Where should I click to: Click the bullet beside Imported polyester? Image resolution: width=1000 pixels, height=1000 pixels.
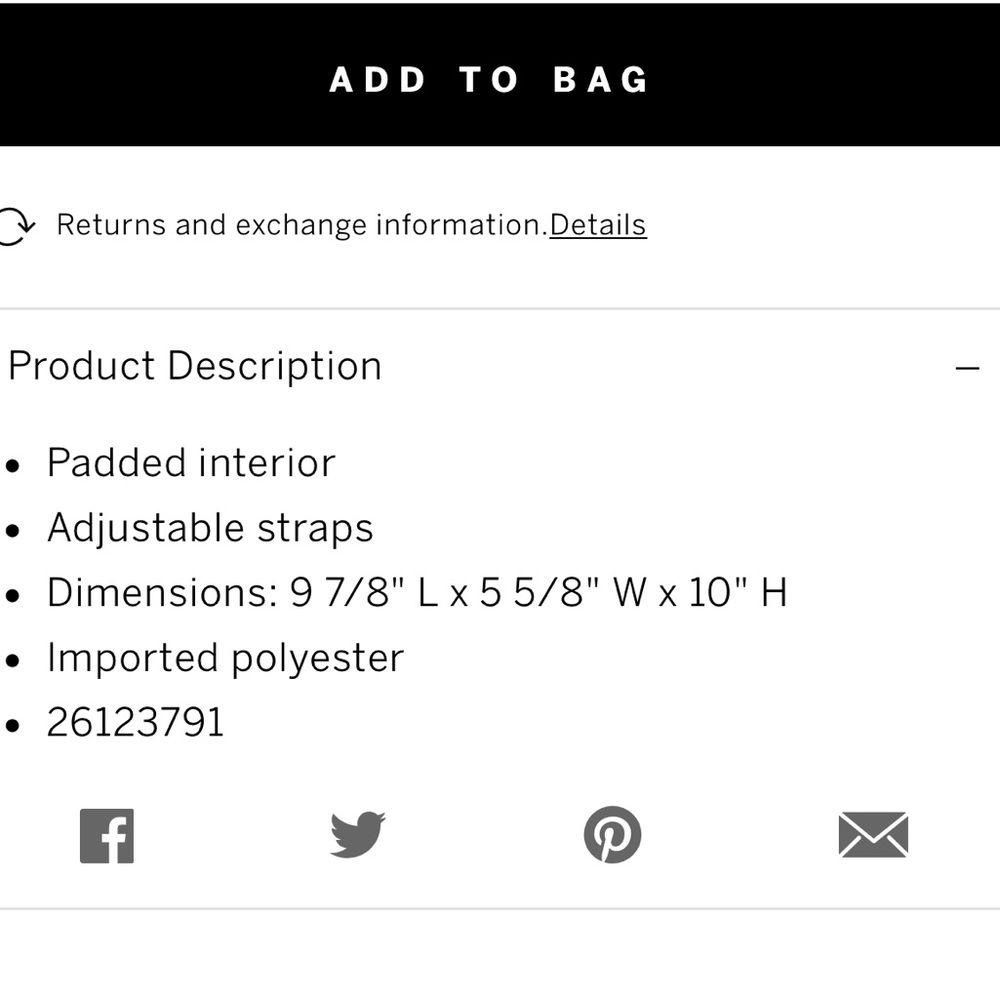12,661
